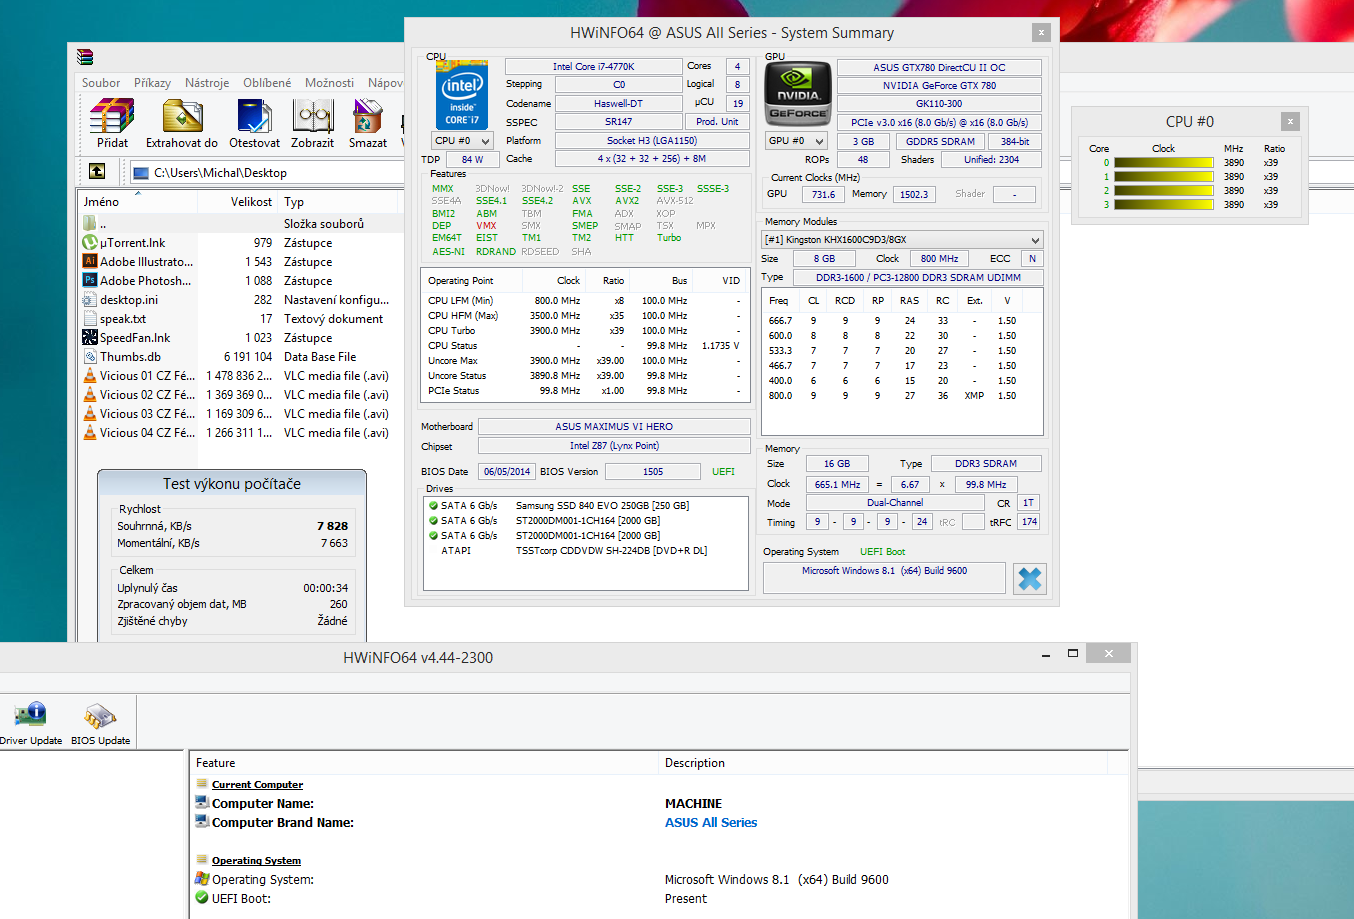Click the Smazat (delete) icon in WinRAR
The height and width of the screenshot is (919, 1354).
pos(367,116)
